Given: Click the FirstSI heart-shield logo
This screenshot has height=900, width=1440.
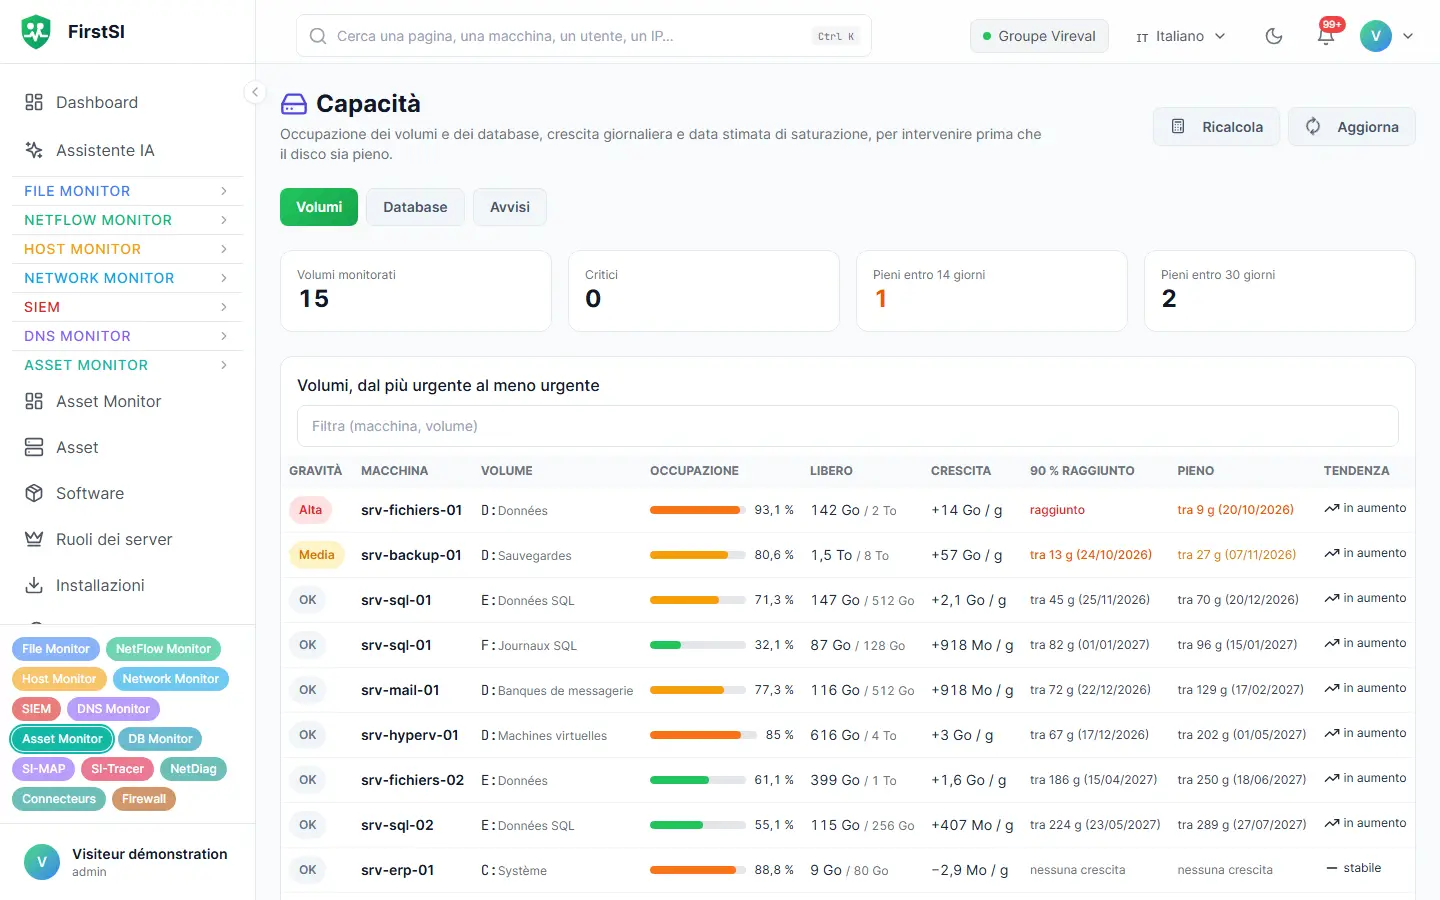Looking at the screenshot, I should pyautogui.click(x=36, y=32).
